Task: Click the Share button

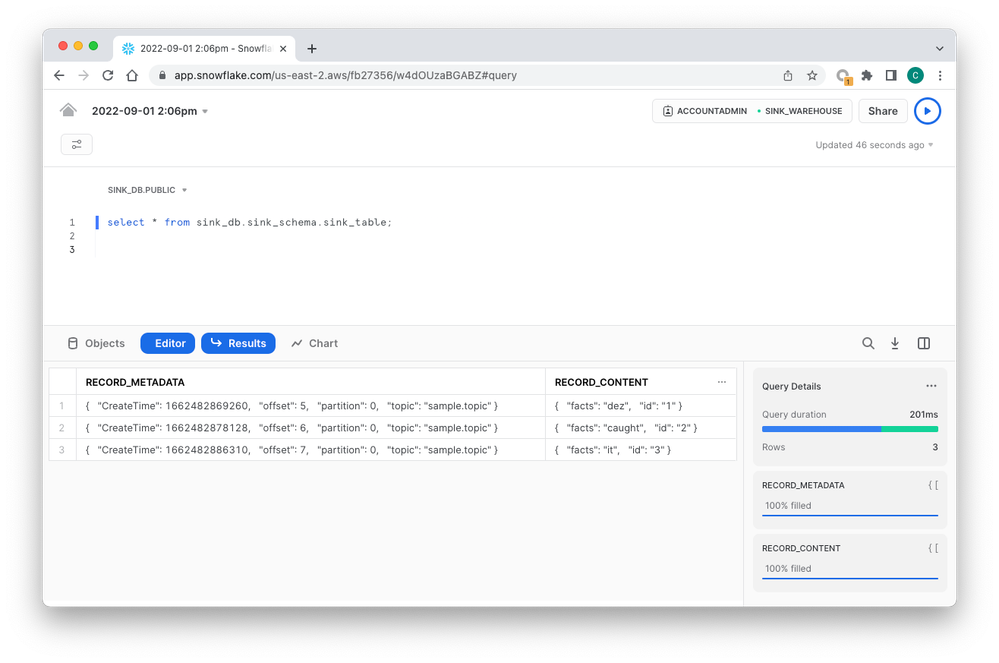Action: coord(882,111)
